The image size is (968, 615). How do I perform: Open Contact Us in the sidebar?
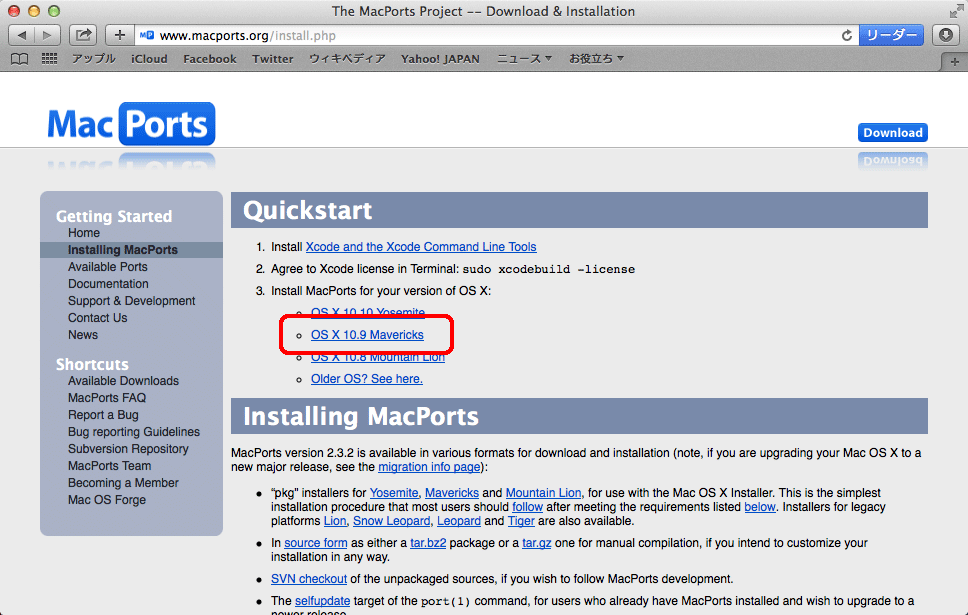click(98, 317)
